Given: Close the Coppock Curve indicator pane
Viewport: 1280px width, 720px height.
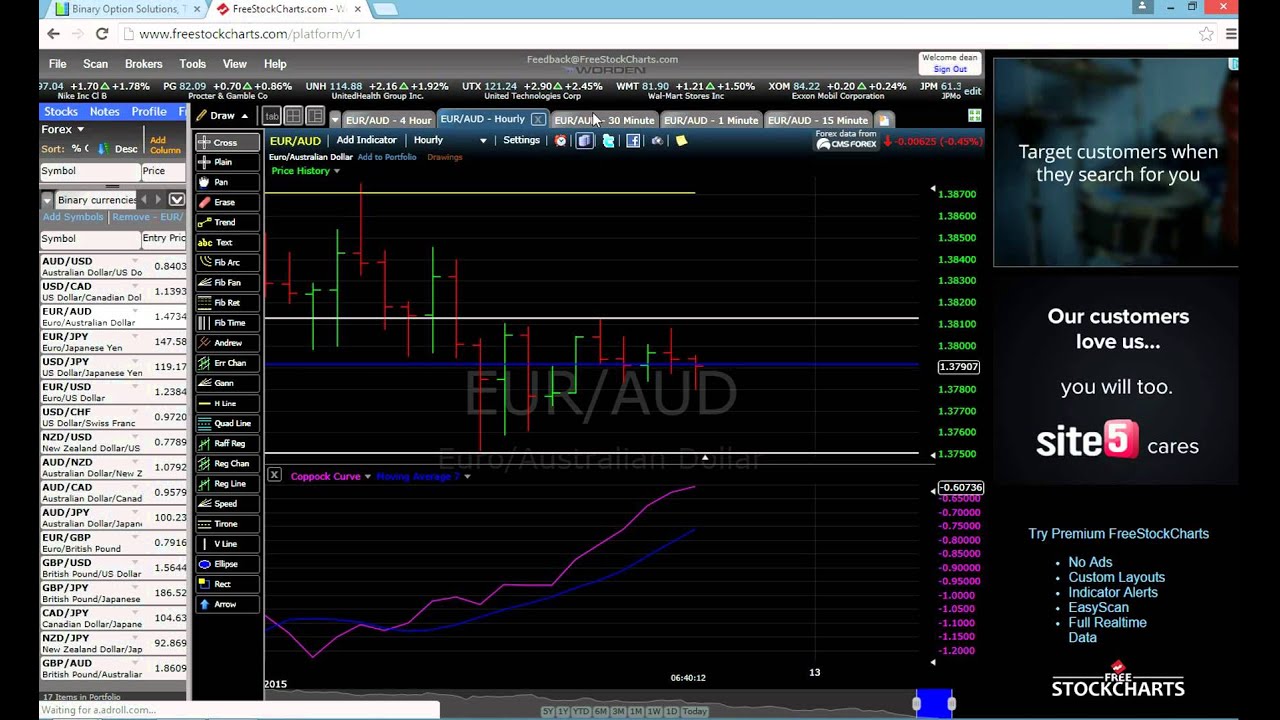Looking at the screenshot, I should click(x=274, y=476).
